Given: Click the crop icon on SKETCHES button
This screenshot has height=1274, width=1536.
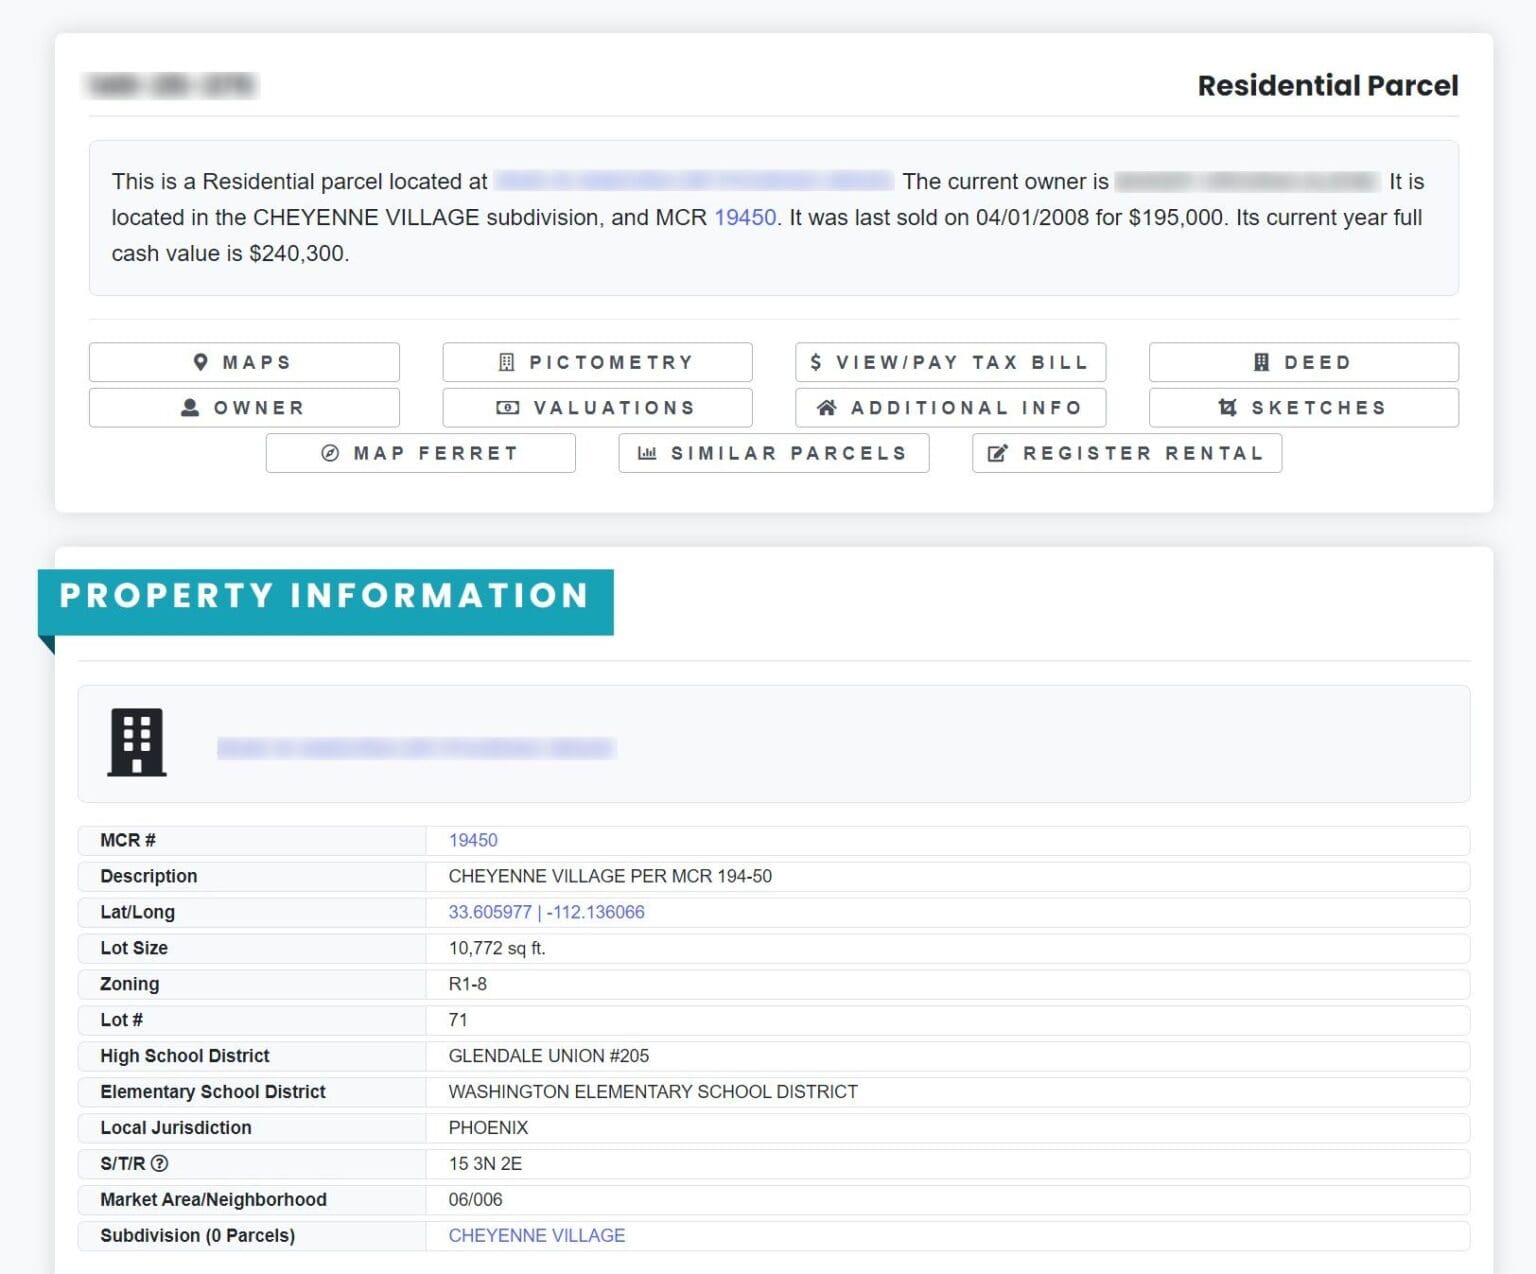Looking at the screenshot, I should [1227, 407].
